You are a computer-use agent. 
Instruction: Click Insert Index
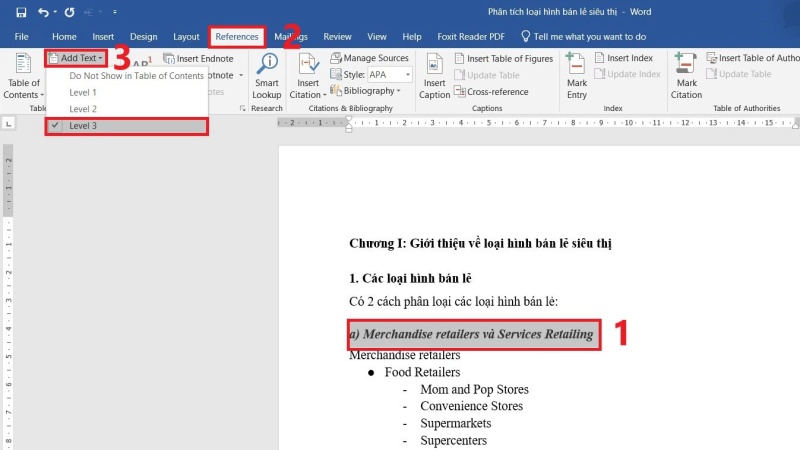(623, 58)
